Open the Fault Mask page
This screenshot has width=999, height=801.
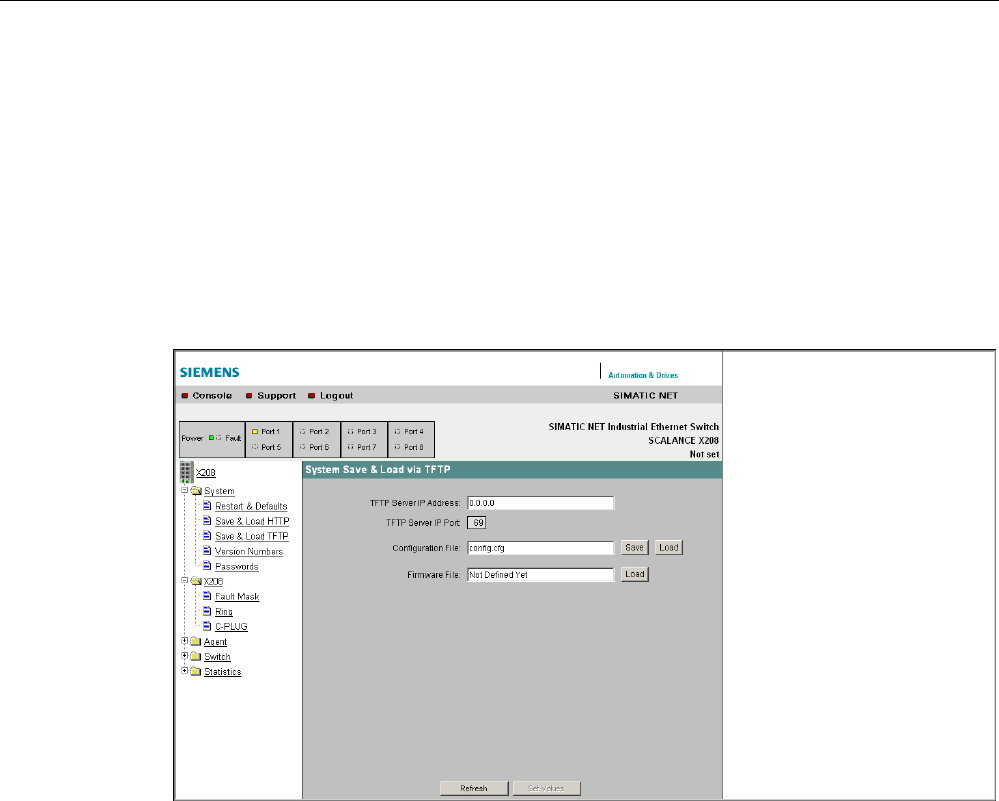pyautogui.click(x=237, y=596)
